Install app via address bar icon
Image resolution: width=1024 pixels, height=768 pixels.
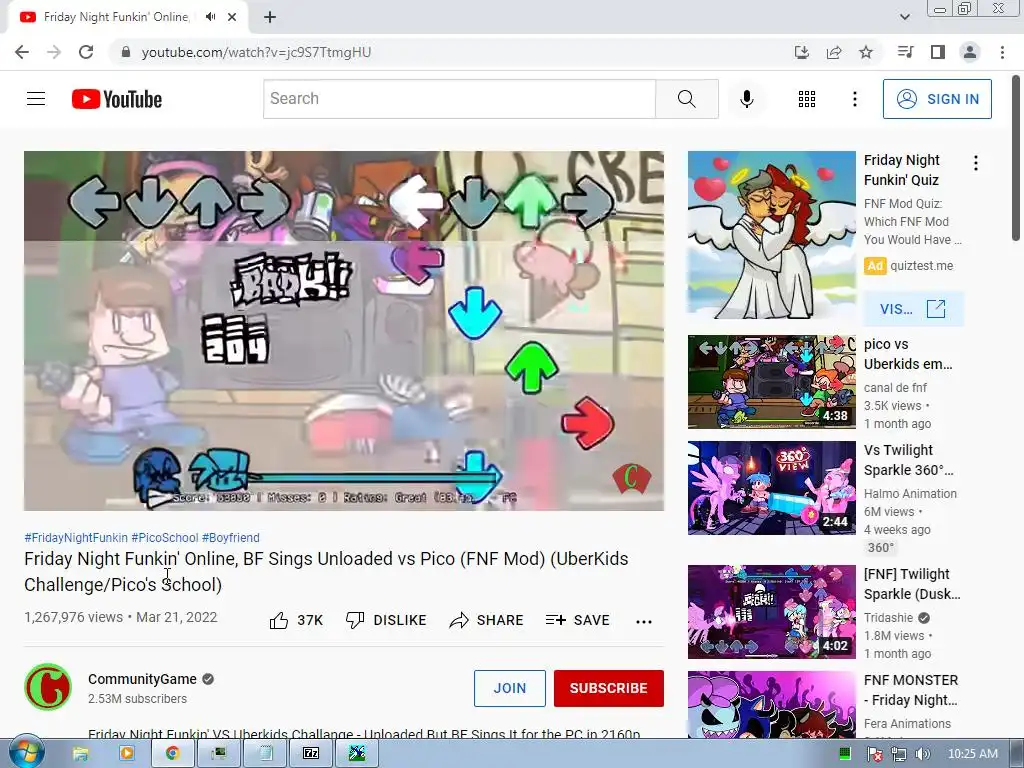click(x=801, y=52)
